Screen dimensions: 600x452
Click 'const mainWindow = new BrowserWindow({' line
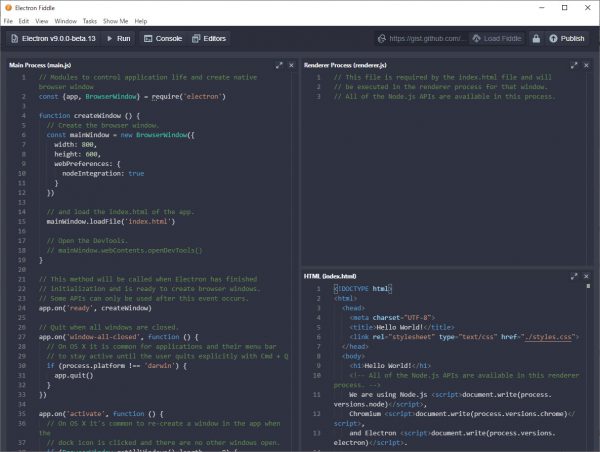[x=121, y=135]
